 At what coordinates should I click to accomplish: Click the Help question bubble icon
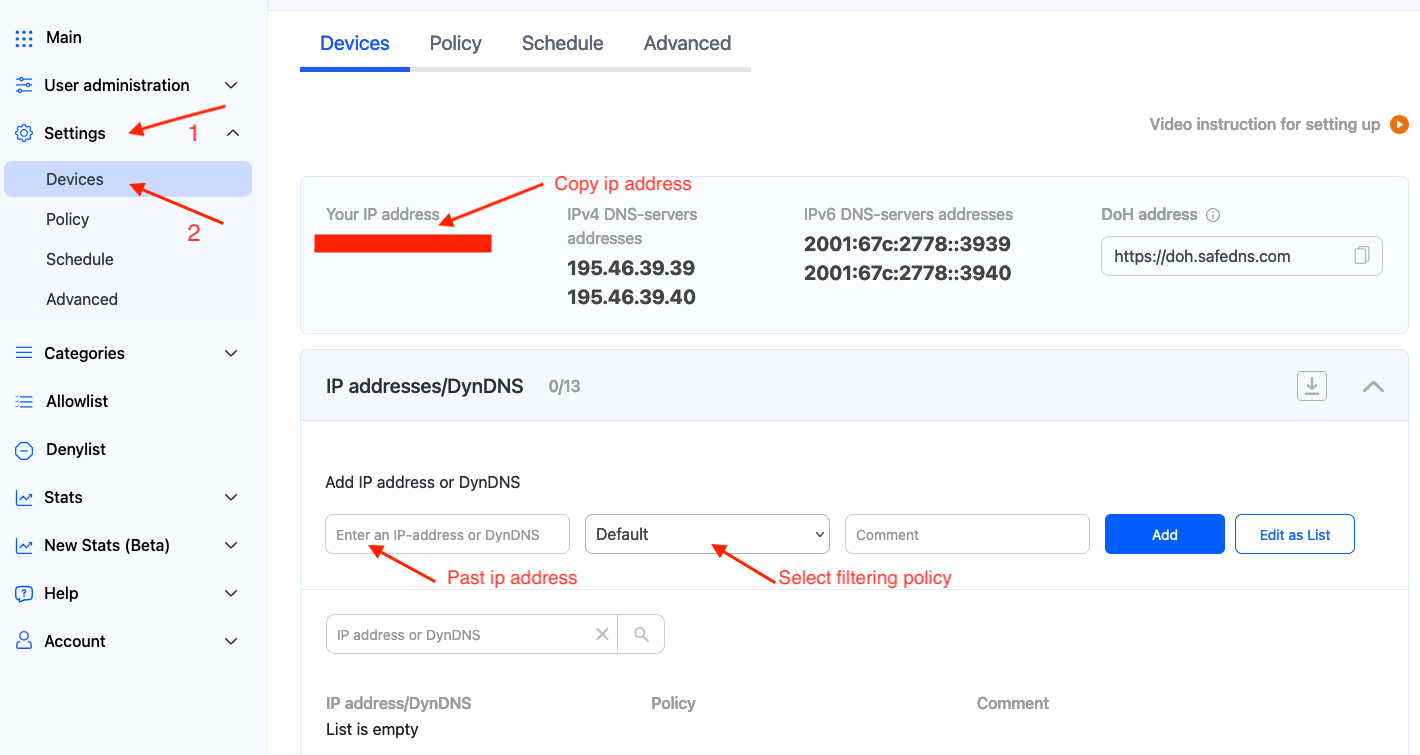24,594
